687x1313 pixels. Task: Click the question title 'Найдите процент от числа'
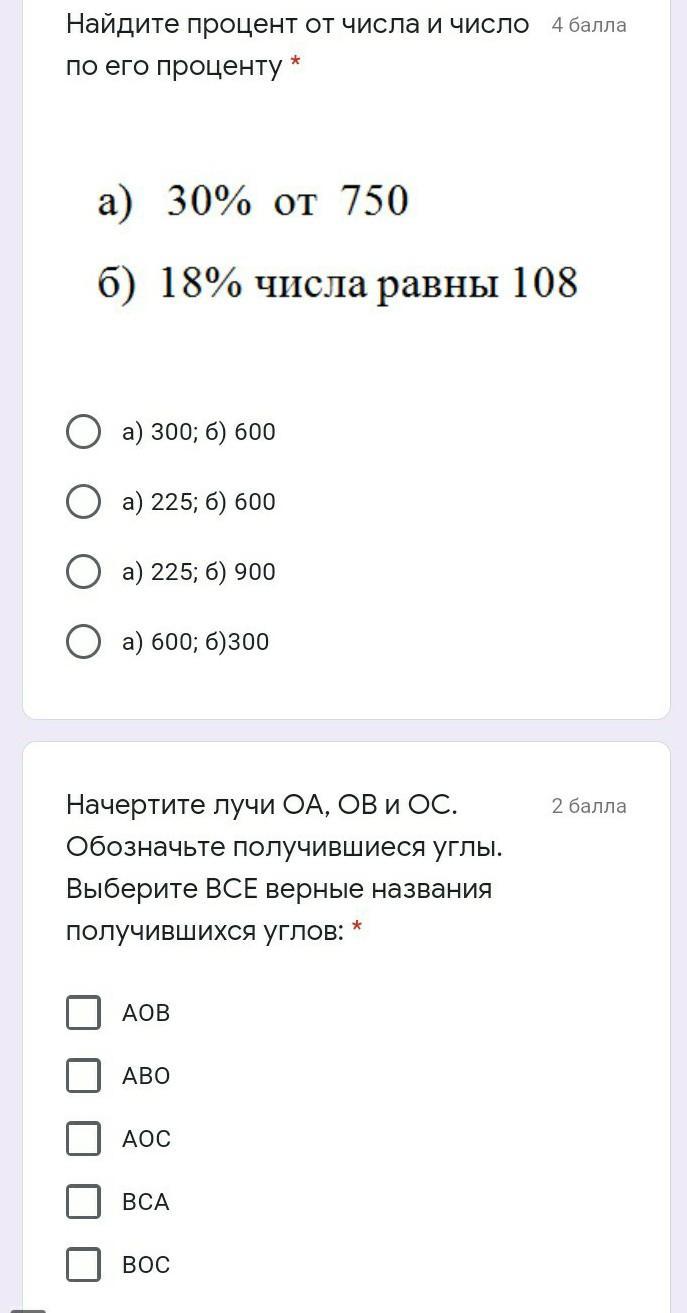tap(297, 45)
